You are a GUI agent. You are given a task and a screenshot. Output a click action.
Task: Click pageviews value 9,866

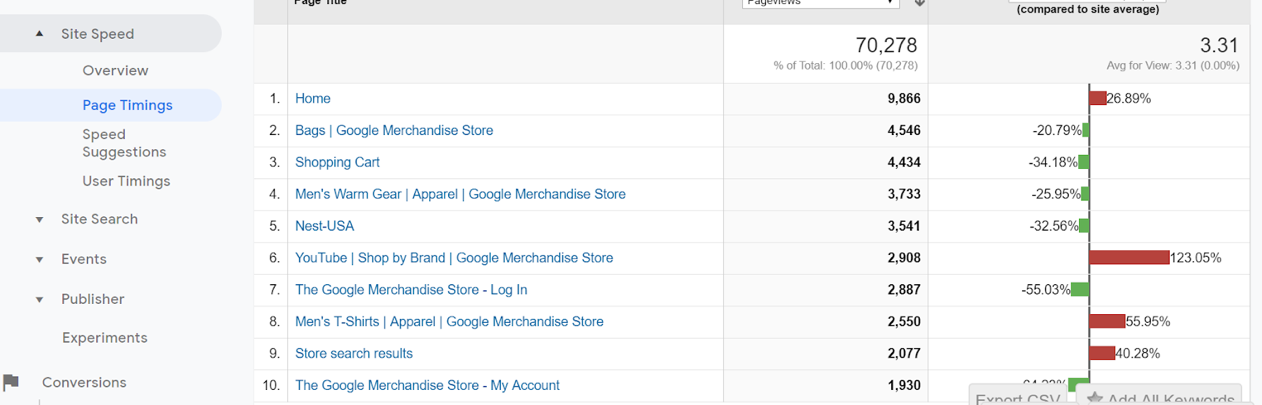point(904,98)
